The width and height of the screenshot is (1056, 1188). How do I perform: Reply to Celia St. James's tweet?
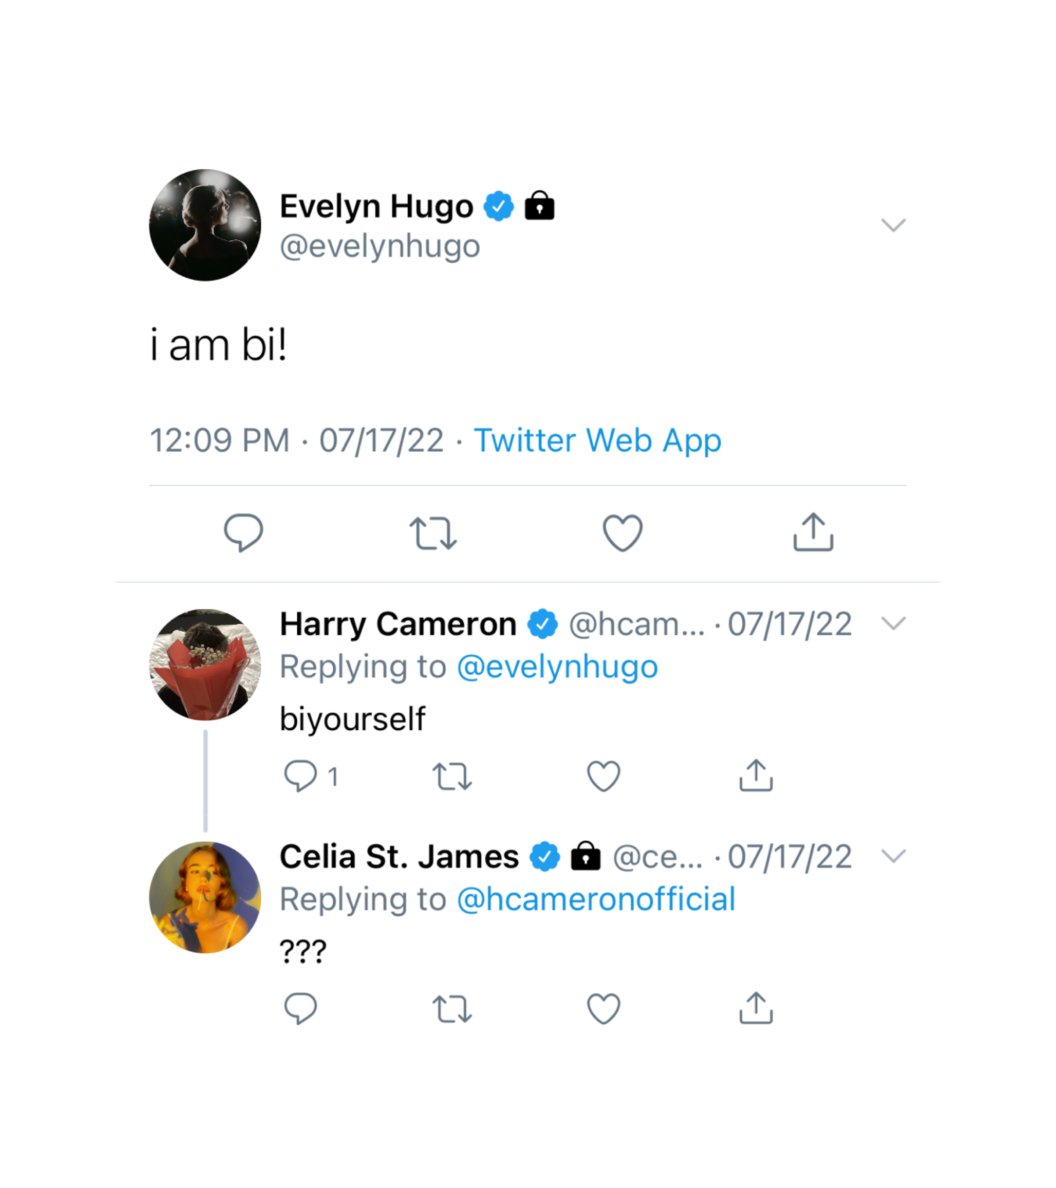click(x=301, y=1009)
